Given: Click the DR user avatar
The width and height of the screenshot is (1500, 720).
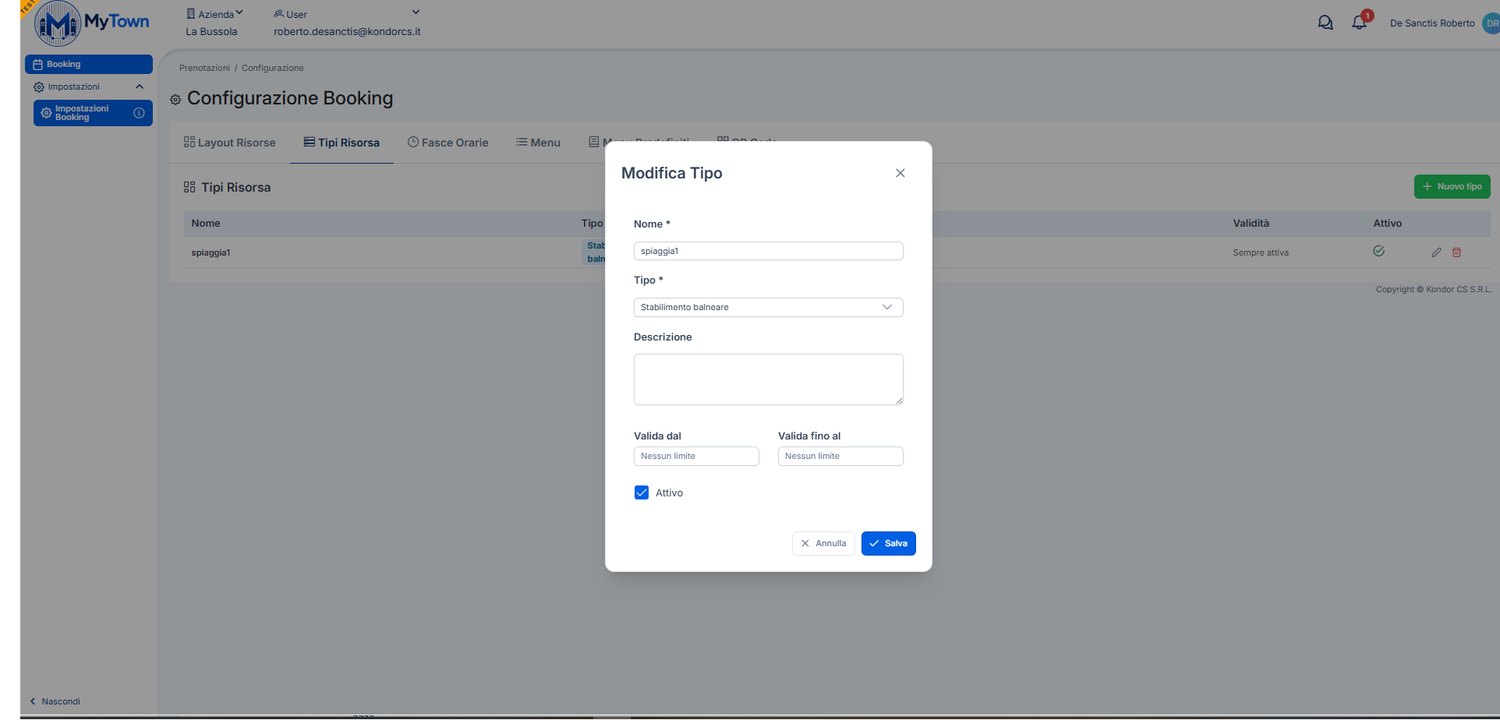Looking at the screenshot, I should (x=1491, y=23).
